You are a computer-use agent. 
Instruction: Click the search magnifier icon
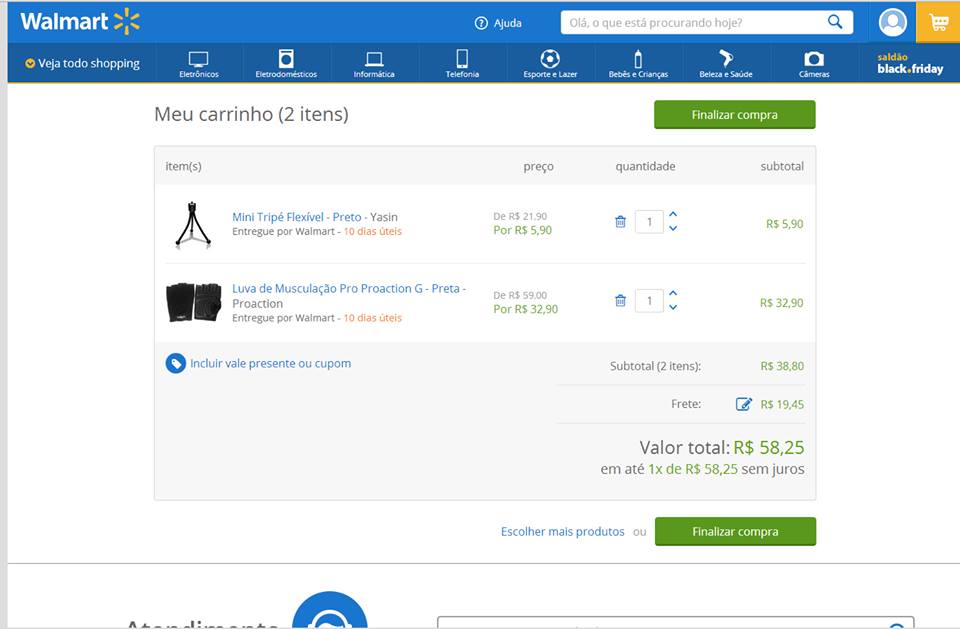[x=835, y=22]
